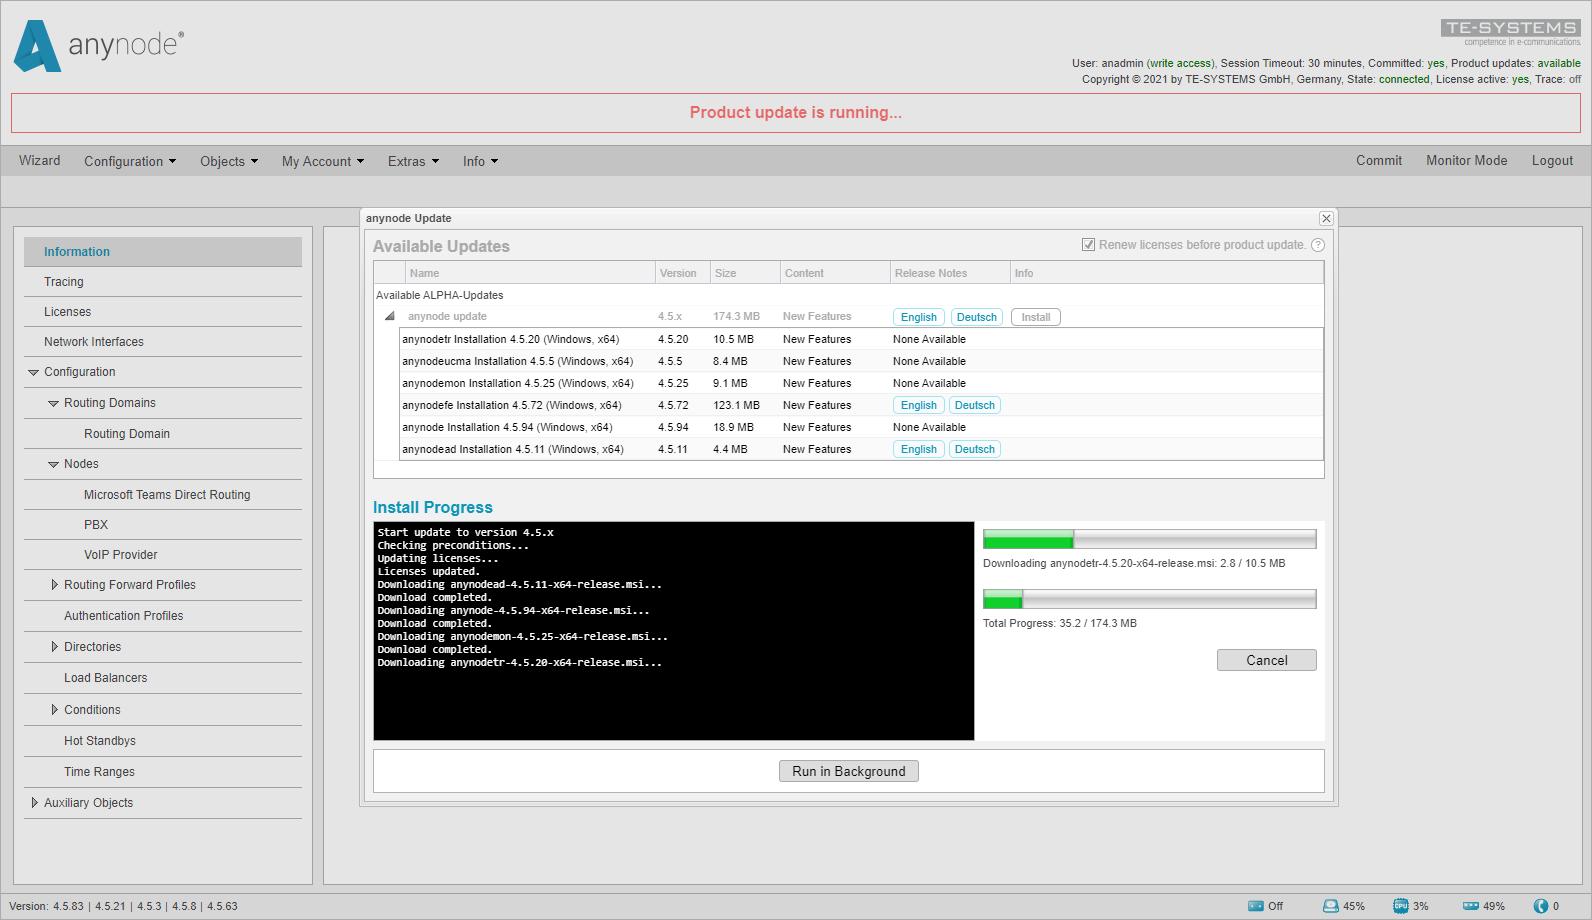Screen dimensions: 1592x920
Task: Click anynodemon Installation 4.5.25 row
Action: click(861, 383)
